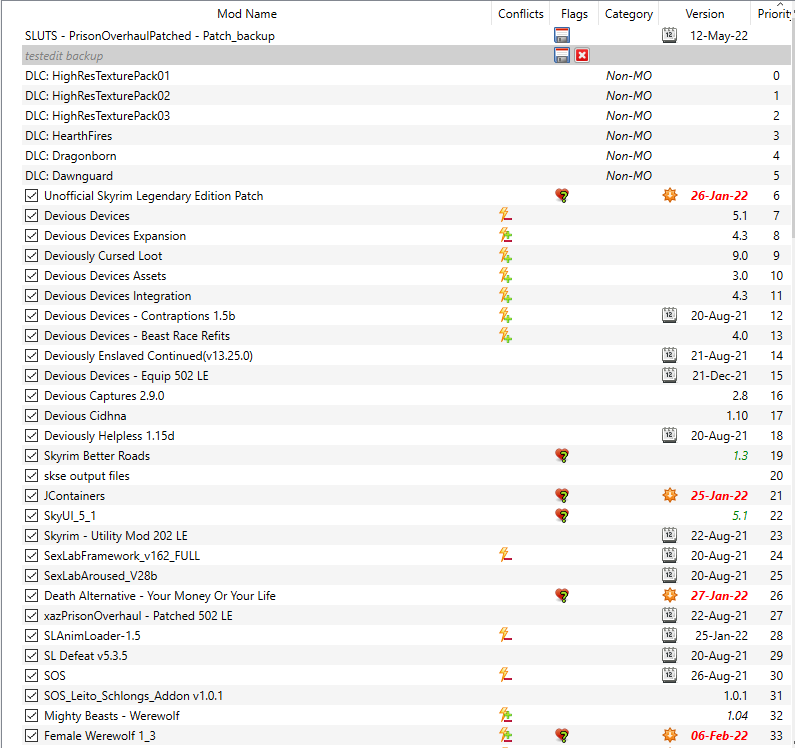
Task: Click the conflict icon for Deviously Cursed Loot
Action: pyautogui.click(x=505, y=255)
